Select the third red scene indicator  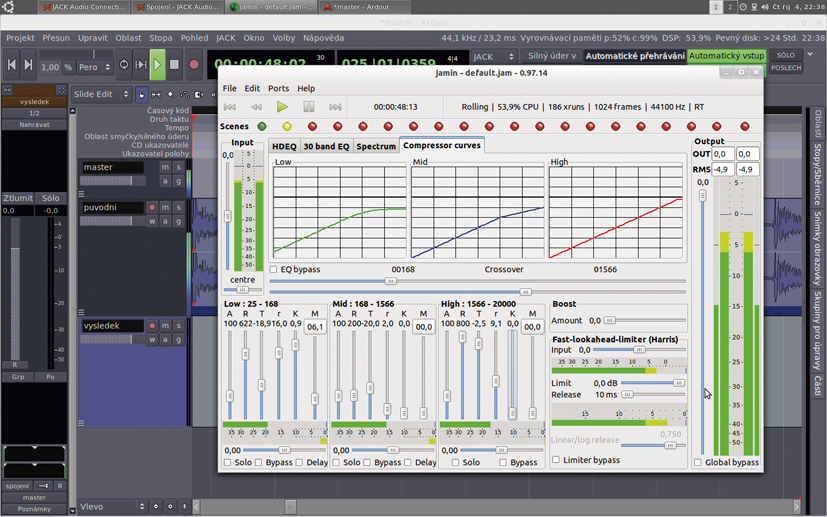click(312, 127)
